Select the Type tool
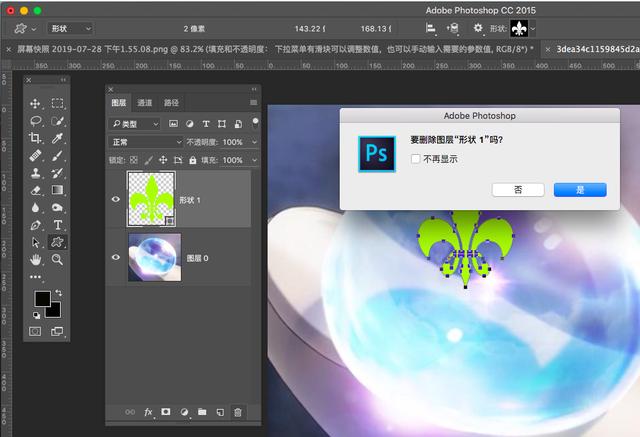 coord(58,225)
